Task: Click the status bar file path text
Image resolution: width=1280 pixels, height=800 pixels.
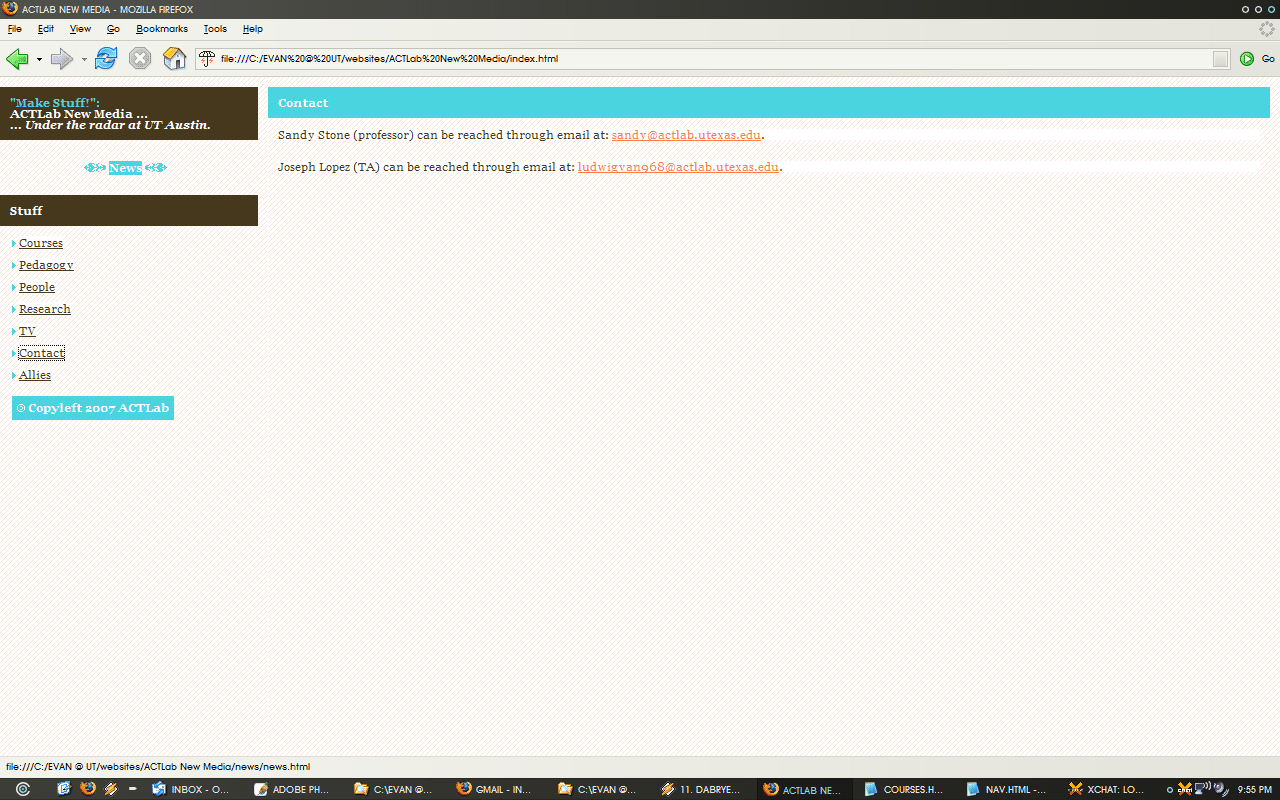Action: (x=158, y=767)
